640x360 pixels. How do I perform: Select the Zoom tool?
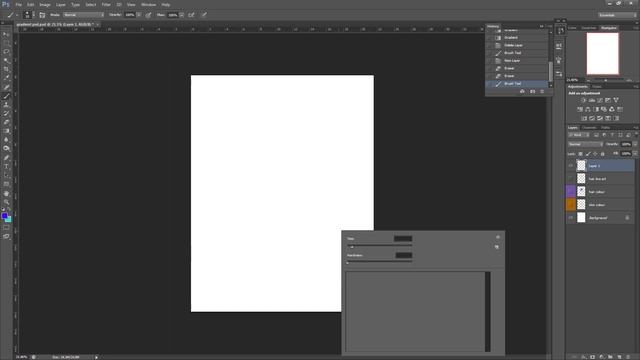[x=6, y=202]
